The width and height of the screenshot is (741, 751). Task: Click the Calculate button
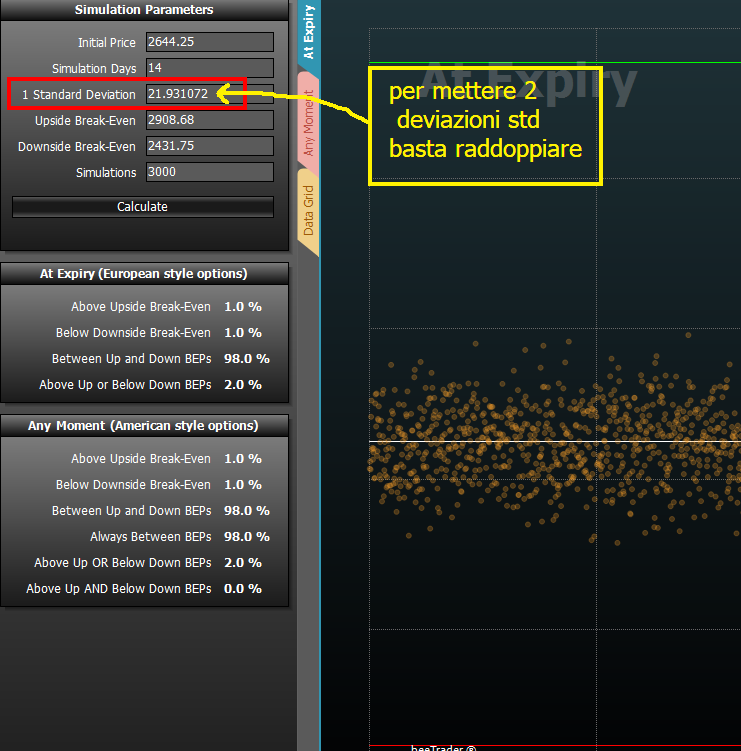(x=143, y=206)
